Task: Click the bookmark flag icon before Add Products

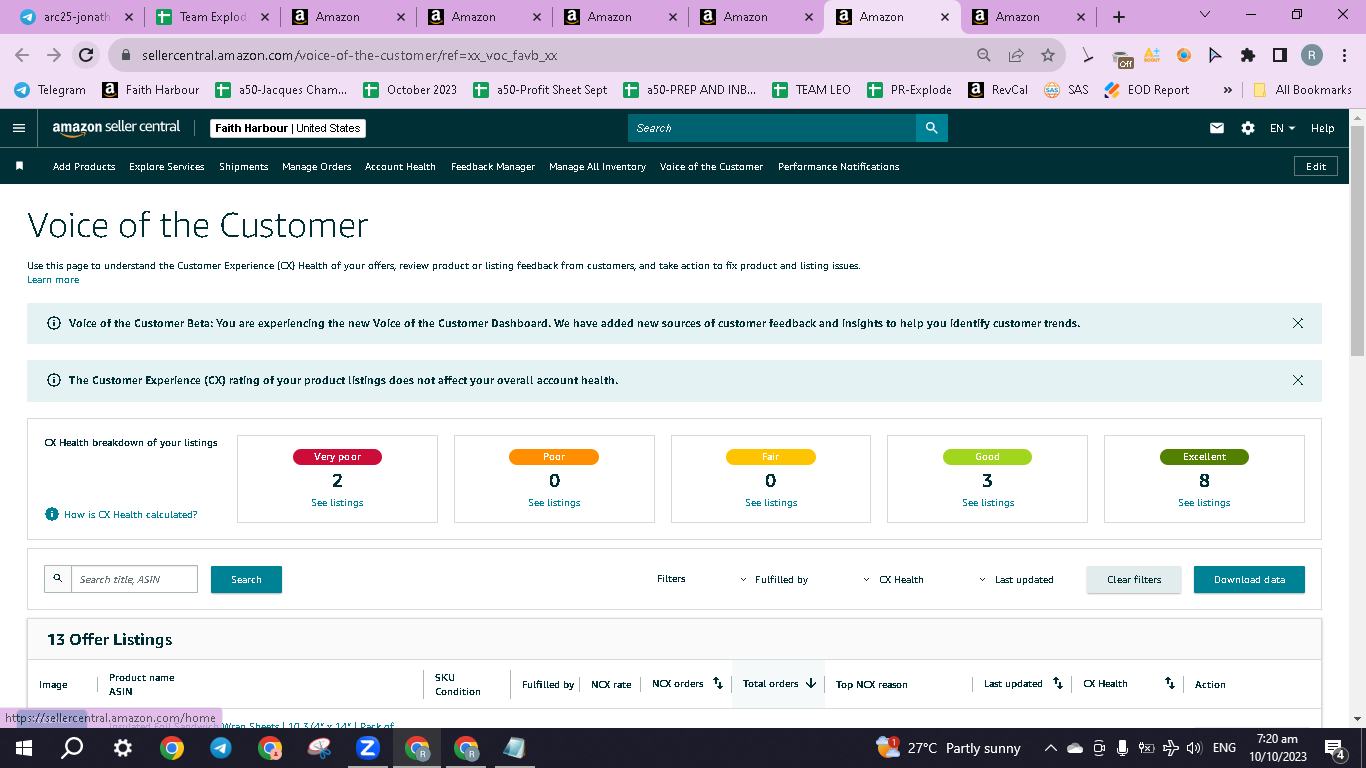Action: click(x=19, y=166)
